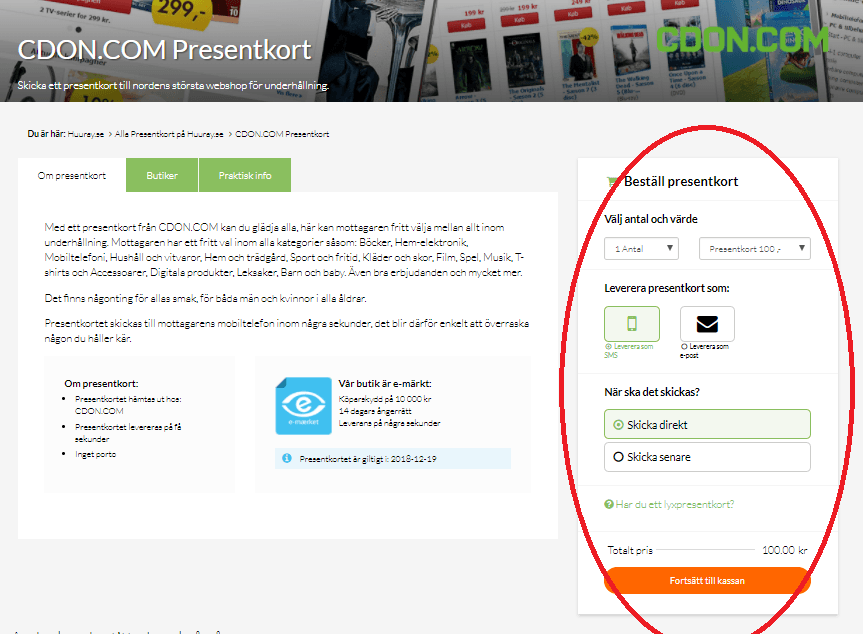
Task: Choose the e-mail envelope delivery icon
Action: [x=707, y=324]
